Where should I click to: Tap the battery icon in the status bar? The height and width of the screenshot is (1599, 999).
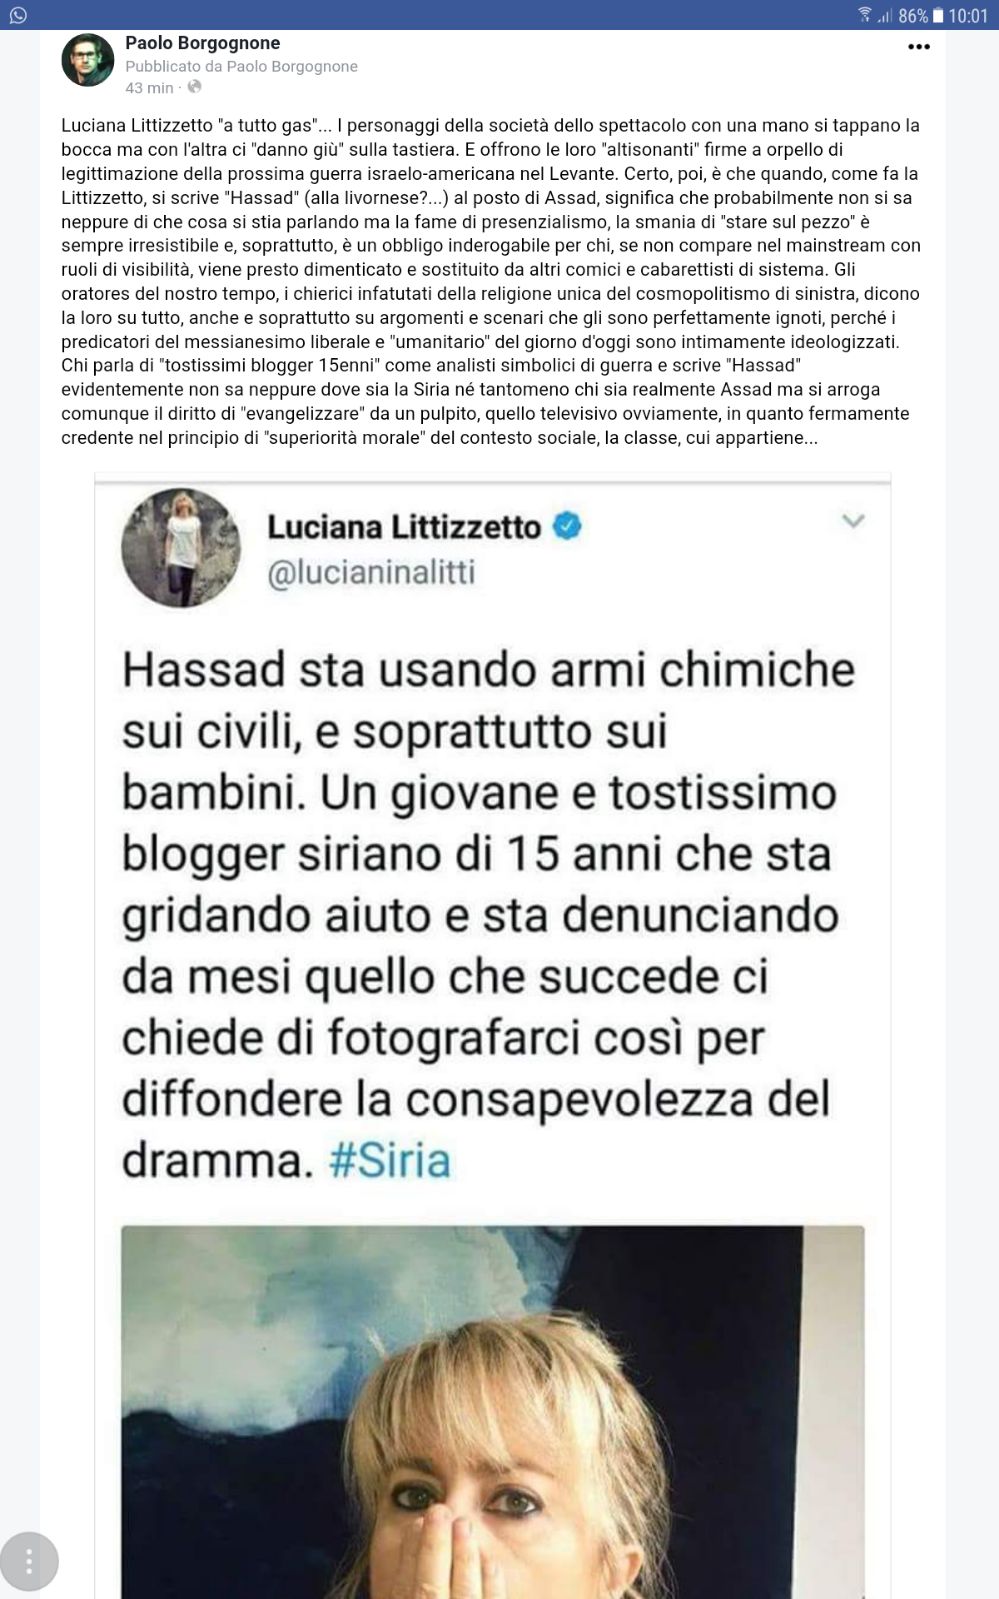tap(938, 15)
